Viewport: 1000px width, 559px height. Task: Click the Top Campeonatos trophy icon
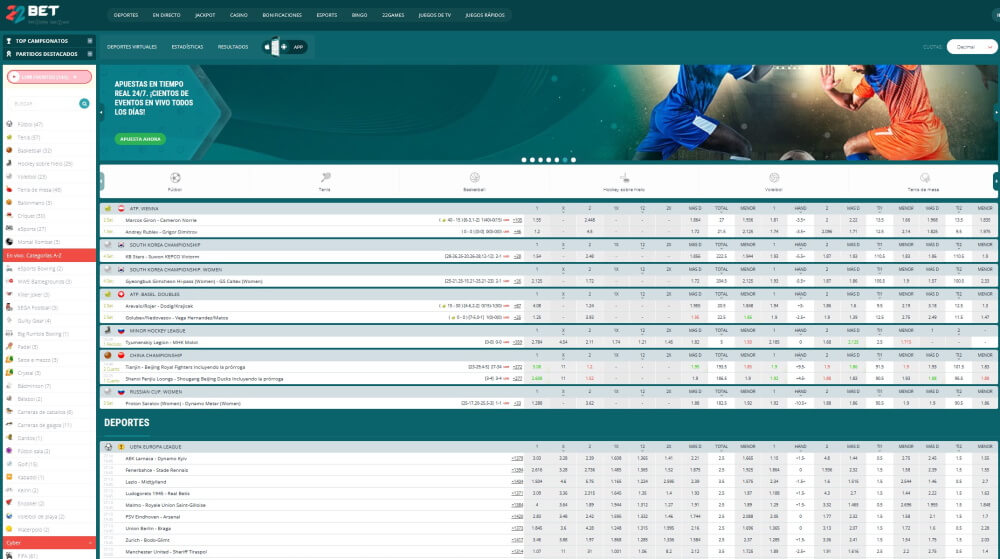(9, 41)
